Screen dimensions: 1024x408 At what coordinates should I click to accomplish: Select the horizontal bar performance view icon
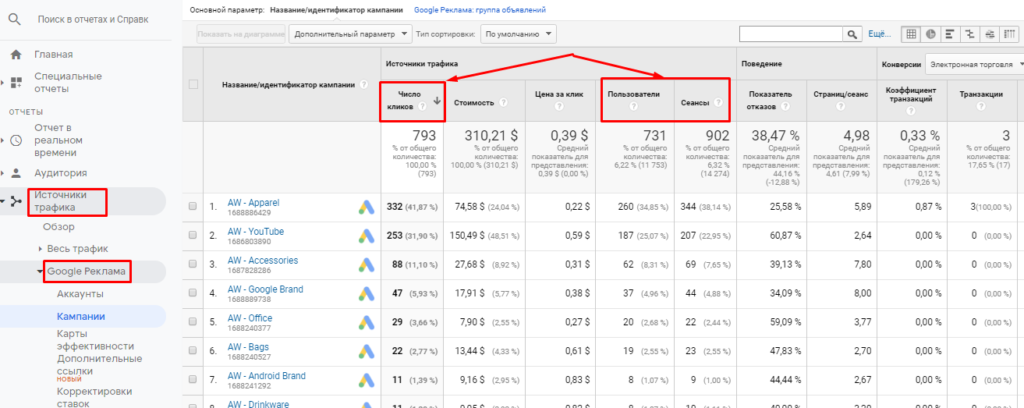pyautogui.click(x=949, y=34)
